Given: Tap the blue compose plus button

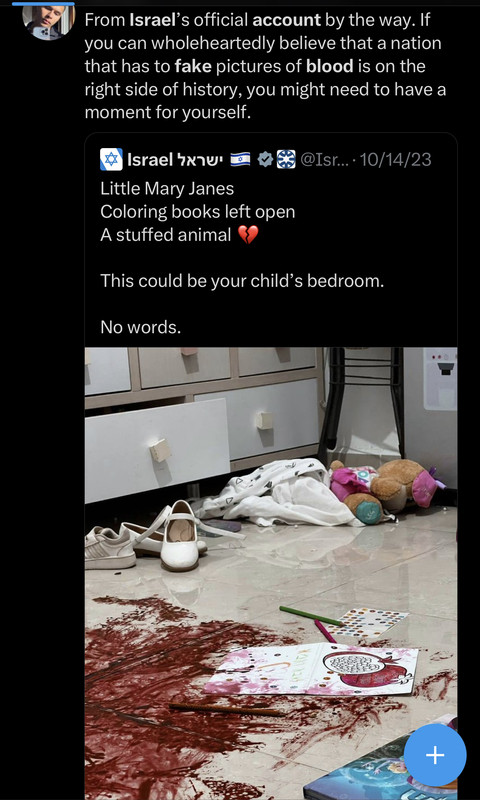Looking at the screenshot, I should pos(435,755).
